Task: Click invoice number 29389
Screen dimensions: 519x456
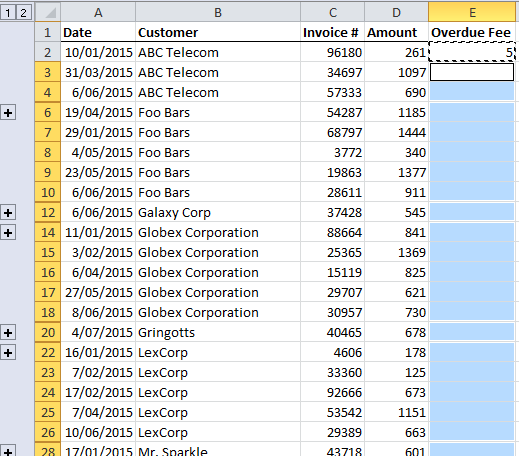Action: pos(332,432)
